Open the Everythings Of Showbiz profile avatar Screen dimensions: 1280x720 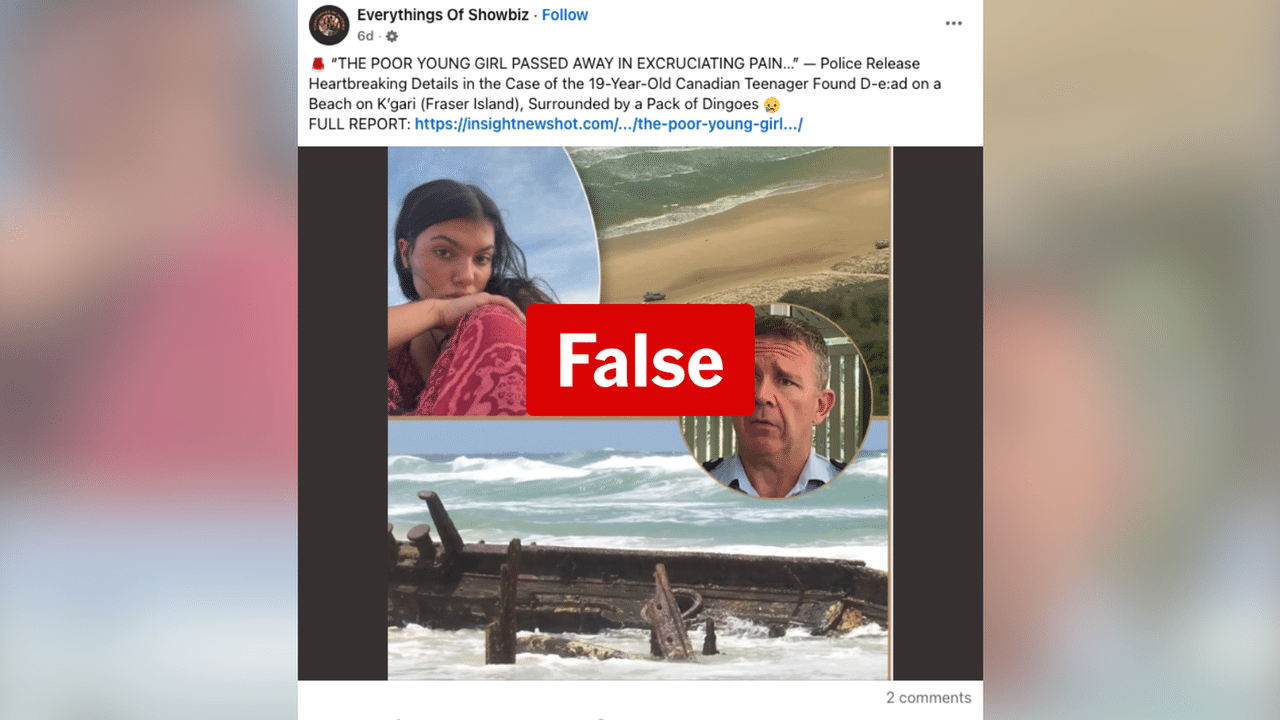coord(329,25)
